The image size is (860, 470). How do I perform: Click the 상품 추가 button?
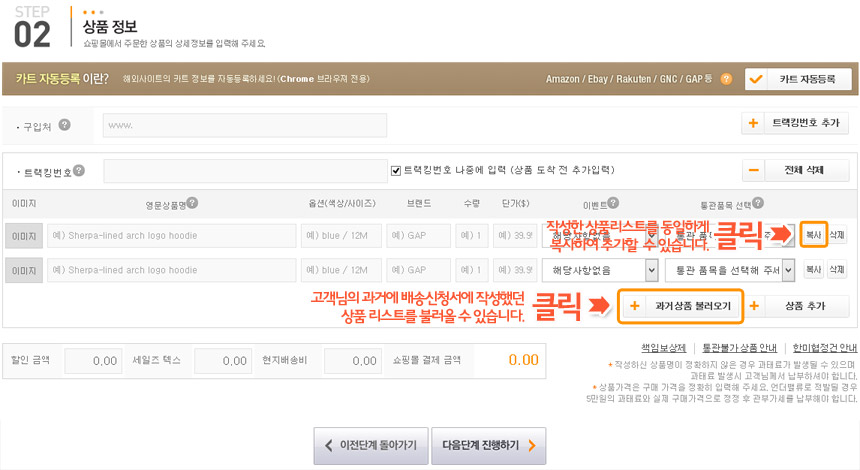click(797, 306)
